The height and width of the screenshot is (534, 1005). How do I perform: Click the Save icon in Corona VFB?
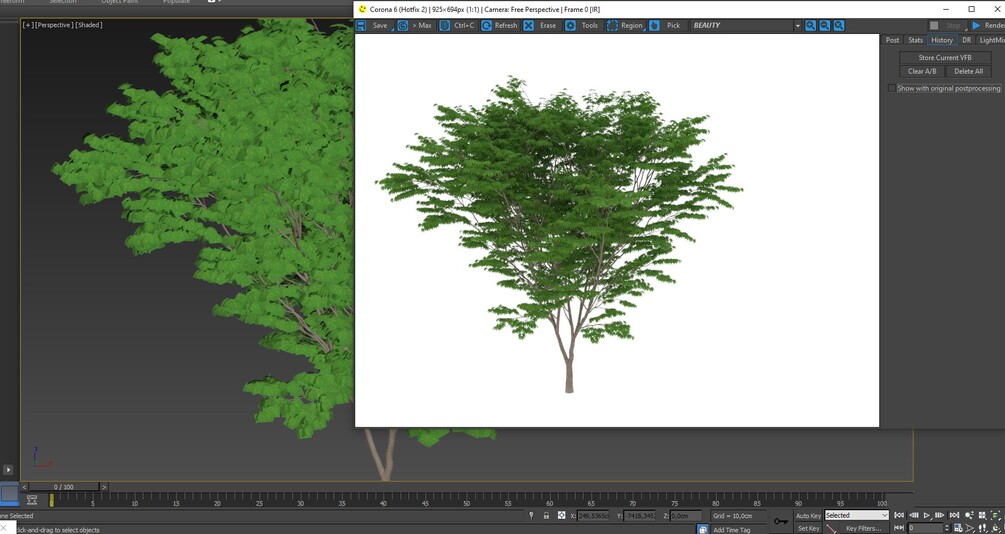click(x=361, y=26)
